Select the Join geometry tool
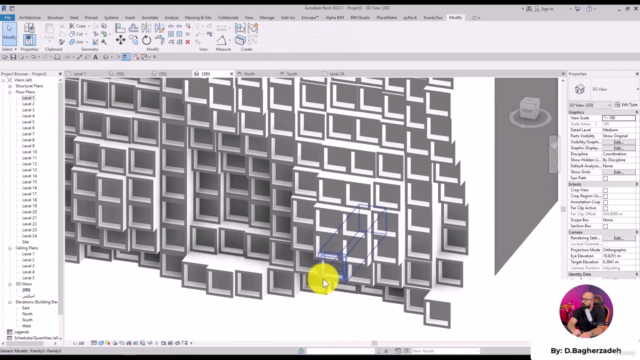This screenshot has width=640, height=360. (77, 42)
